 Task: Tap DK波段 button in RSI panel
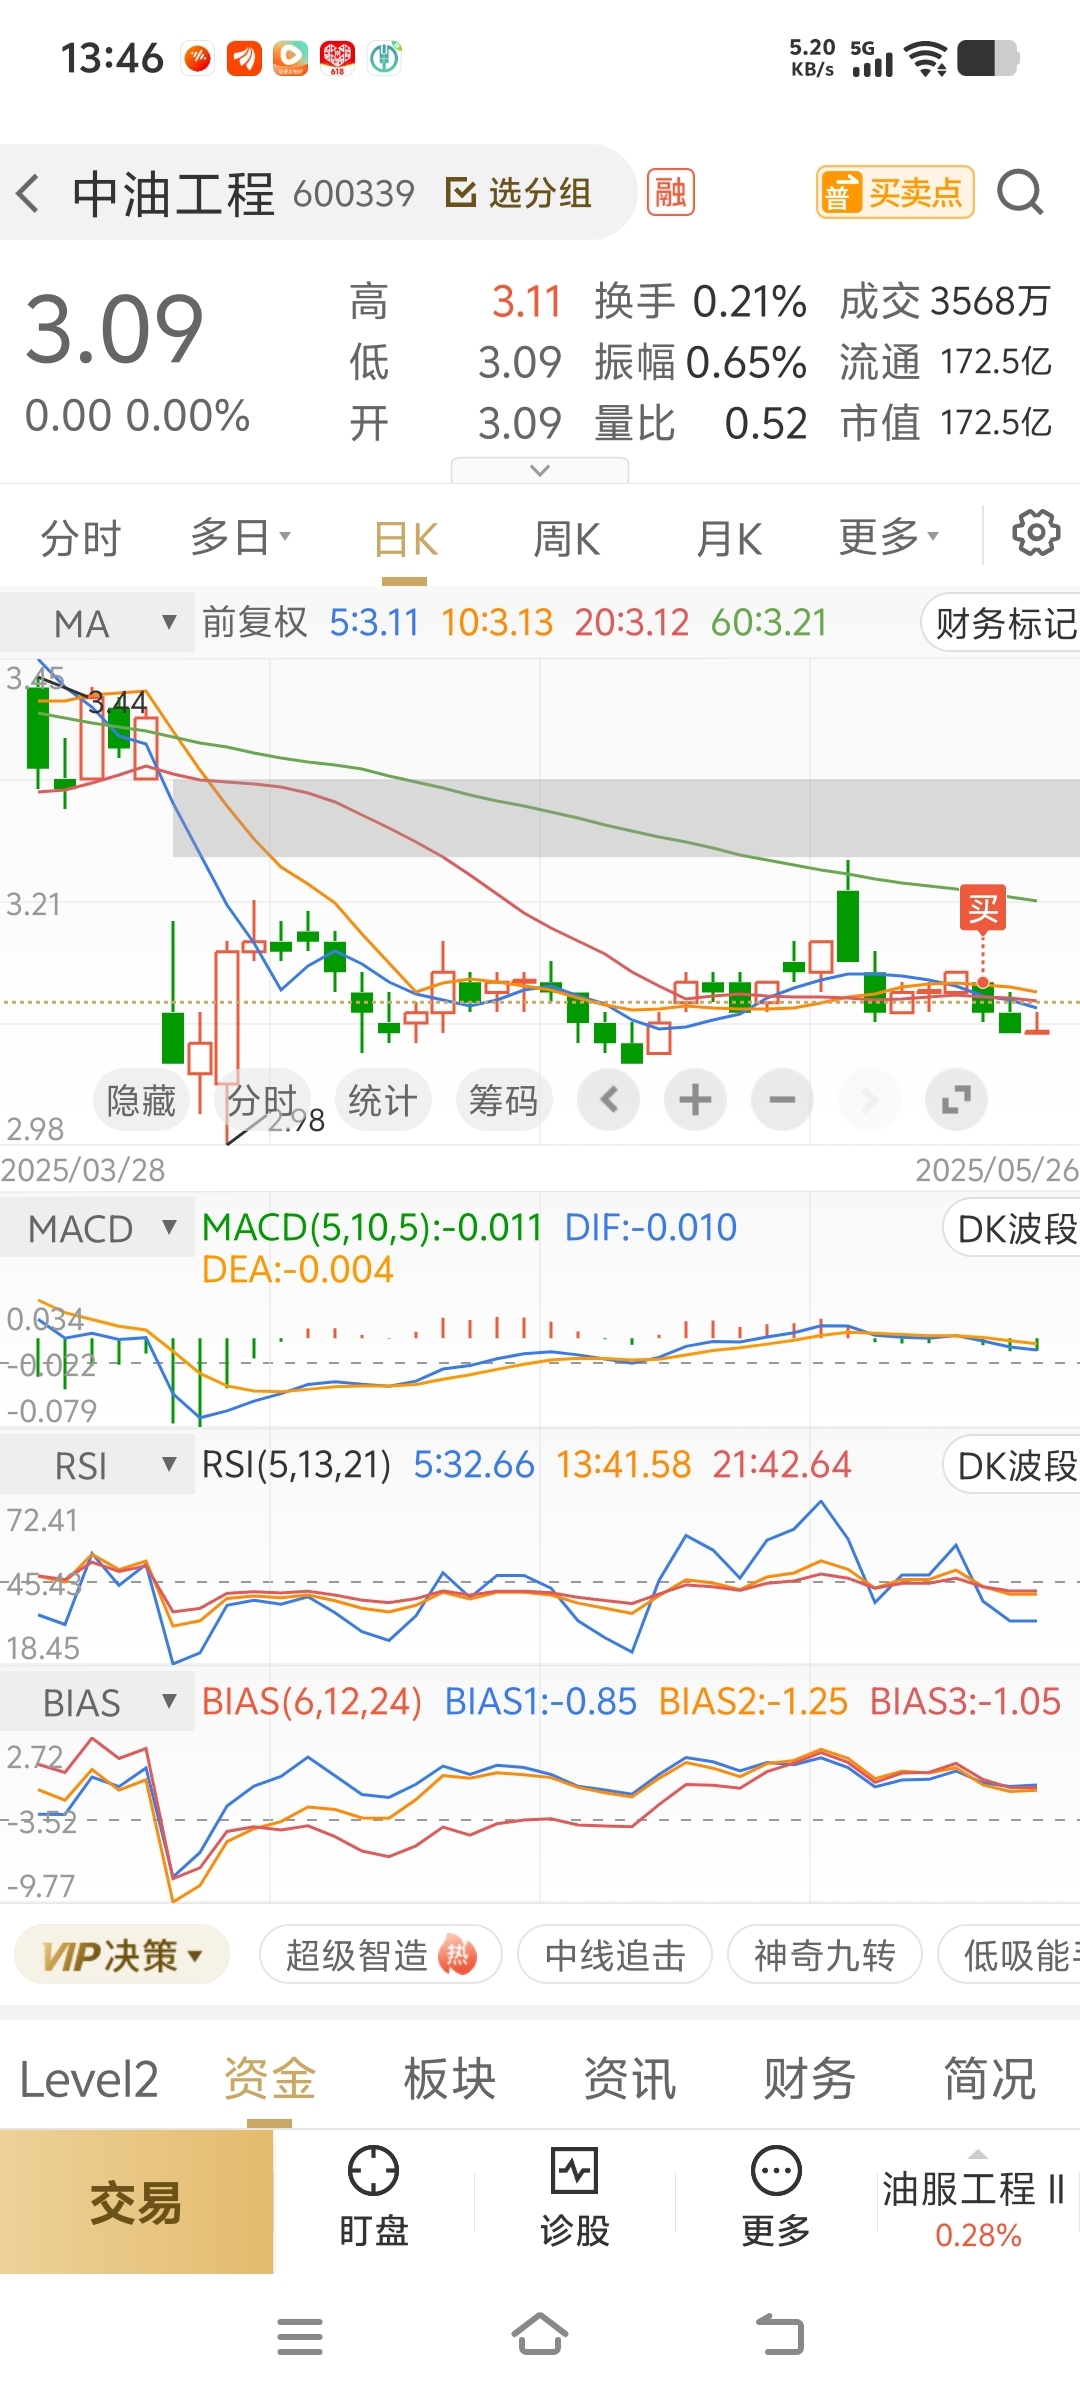pyautogui.click(x=1012, y=1465)
